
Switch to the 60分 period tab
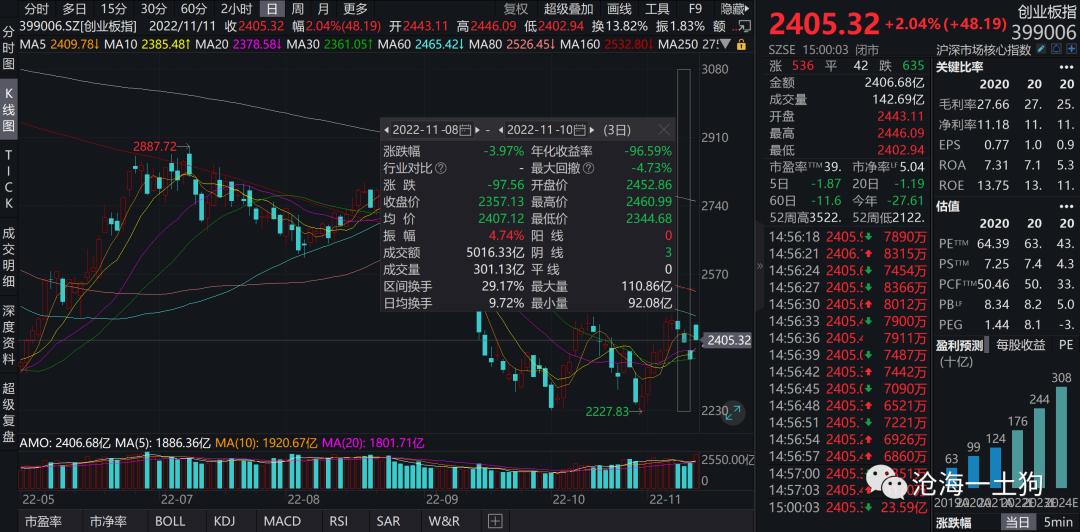pos(193,8)
